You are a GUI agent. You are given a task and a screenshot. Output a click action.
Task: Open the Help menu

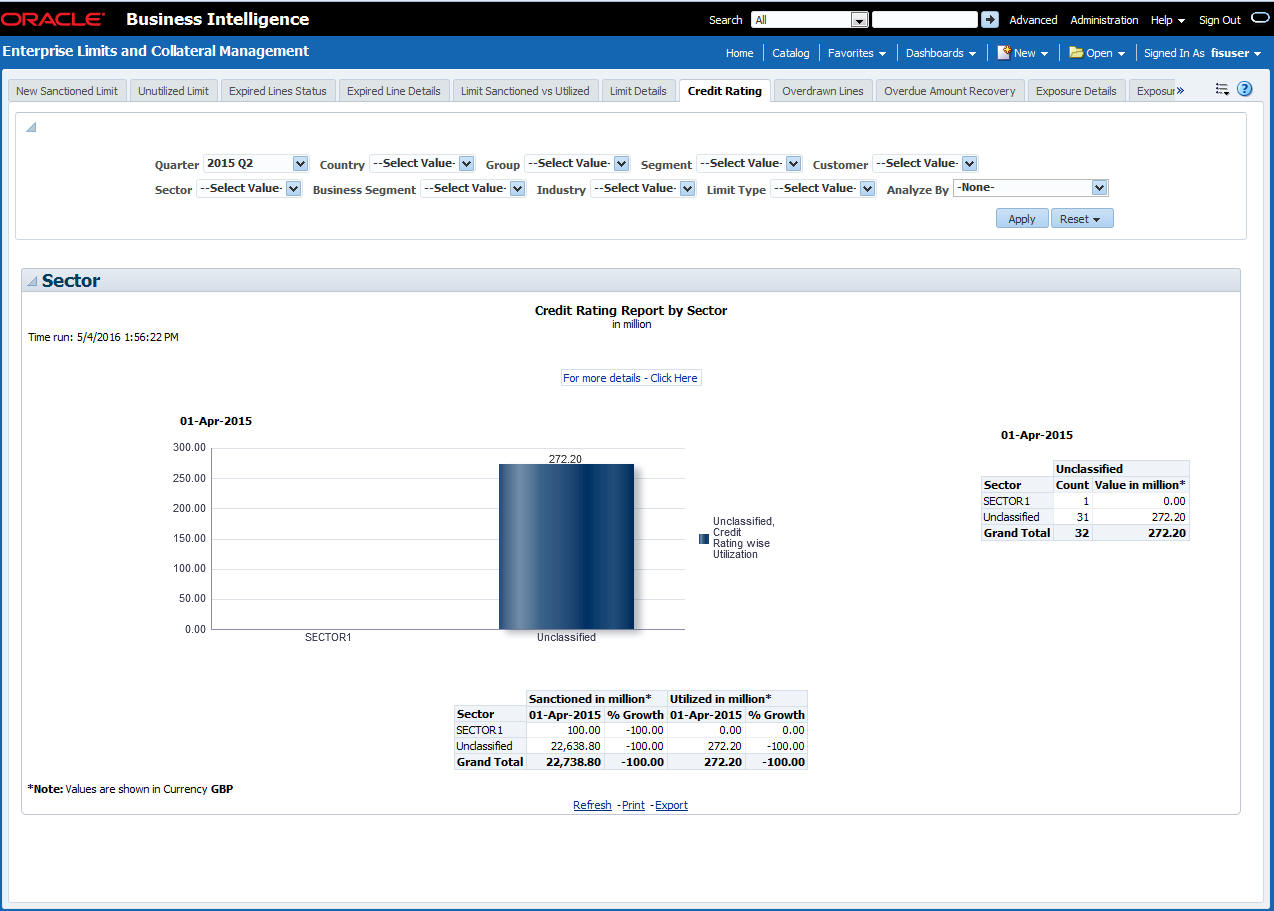click(1167, 20)
